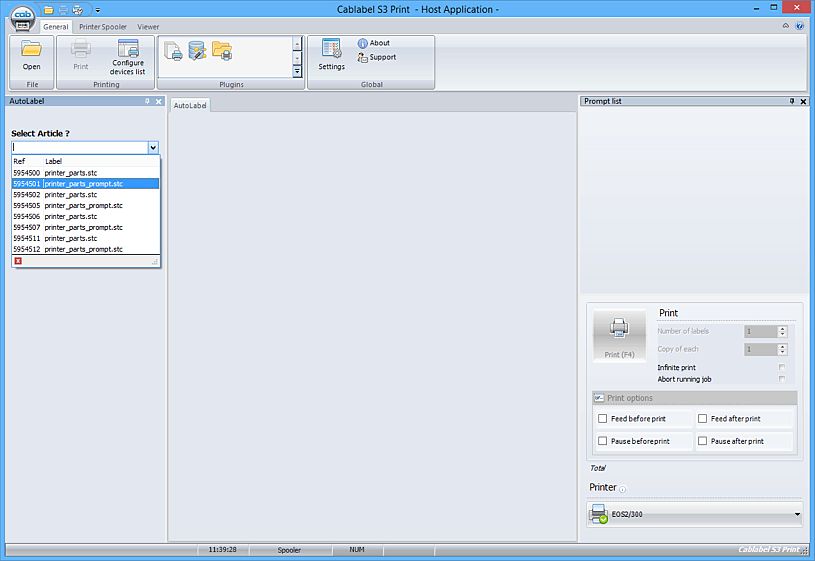Toggle the Abort running job checkbox
Screen dimensions: 815x561
782,379
